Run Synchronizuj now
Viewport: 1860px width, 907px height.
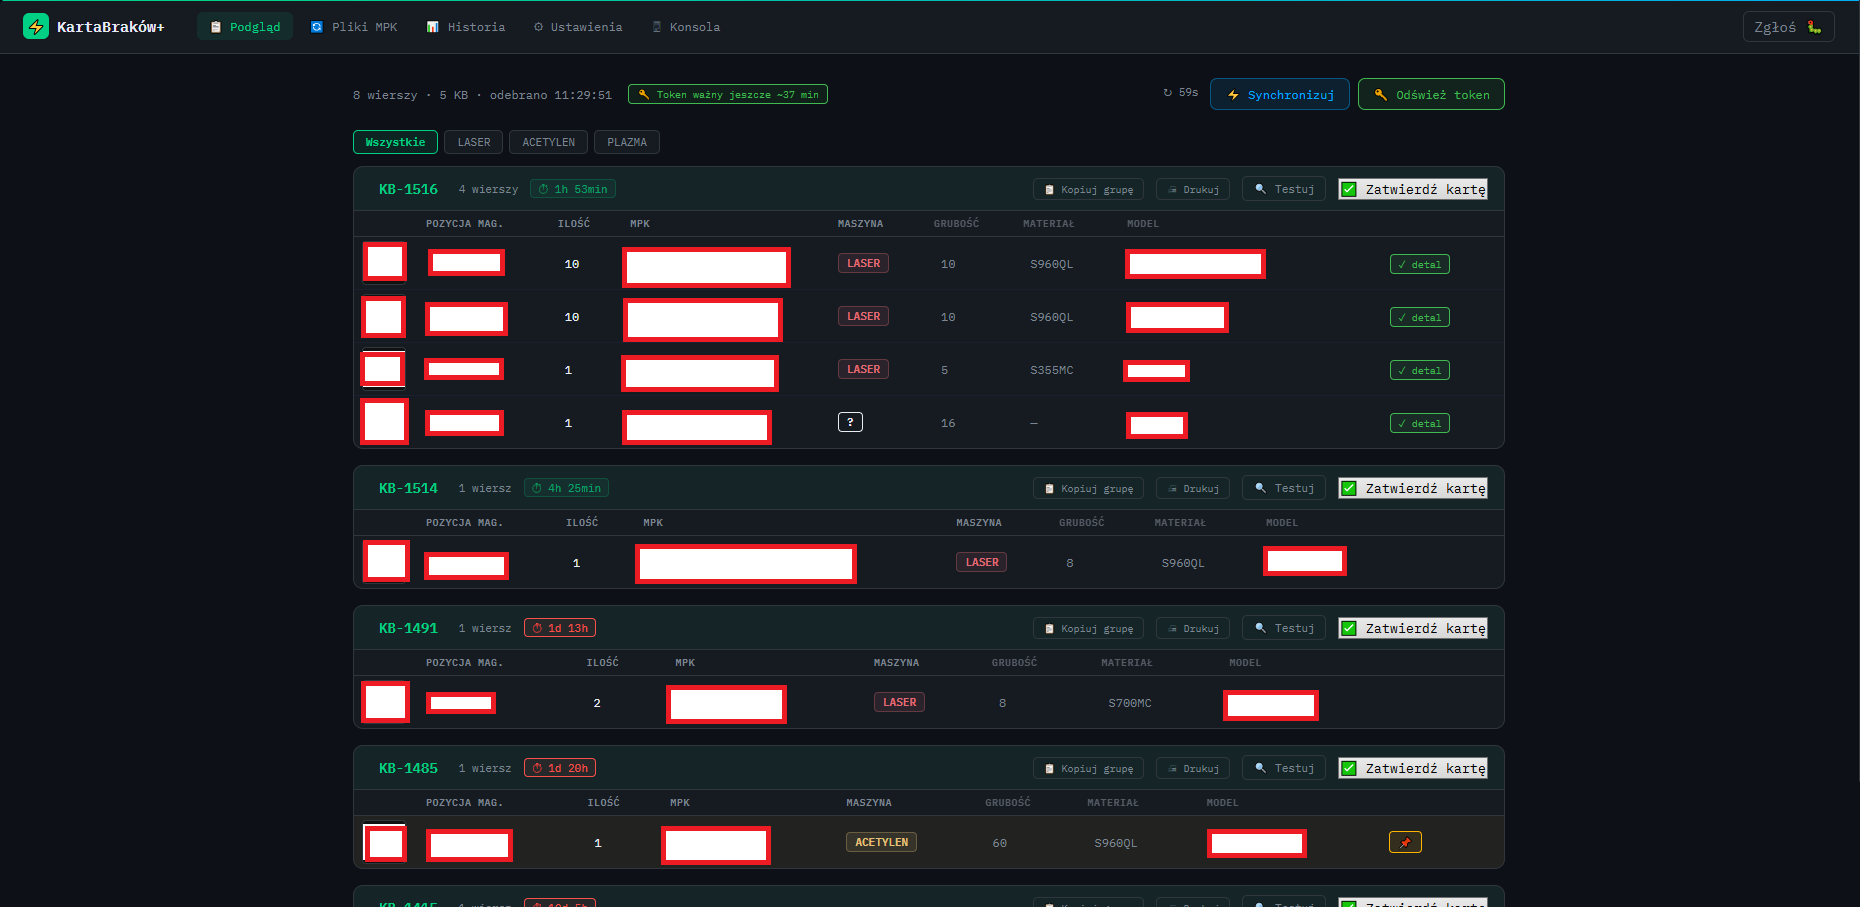tap(1280, 95)
